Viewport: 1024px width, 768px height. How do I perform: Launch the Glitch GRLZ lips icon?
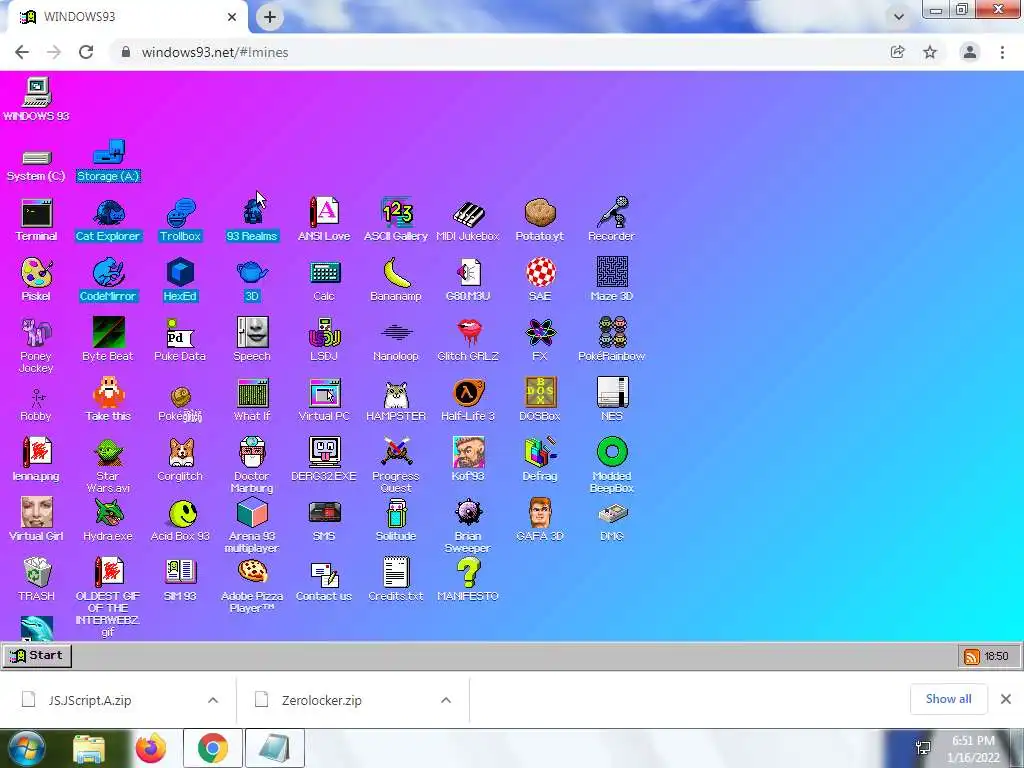tap(468, 333)
